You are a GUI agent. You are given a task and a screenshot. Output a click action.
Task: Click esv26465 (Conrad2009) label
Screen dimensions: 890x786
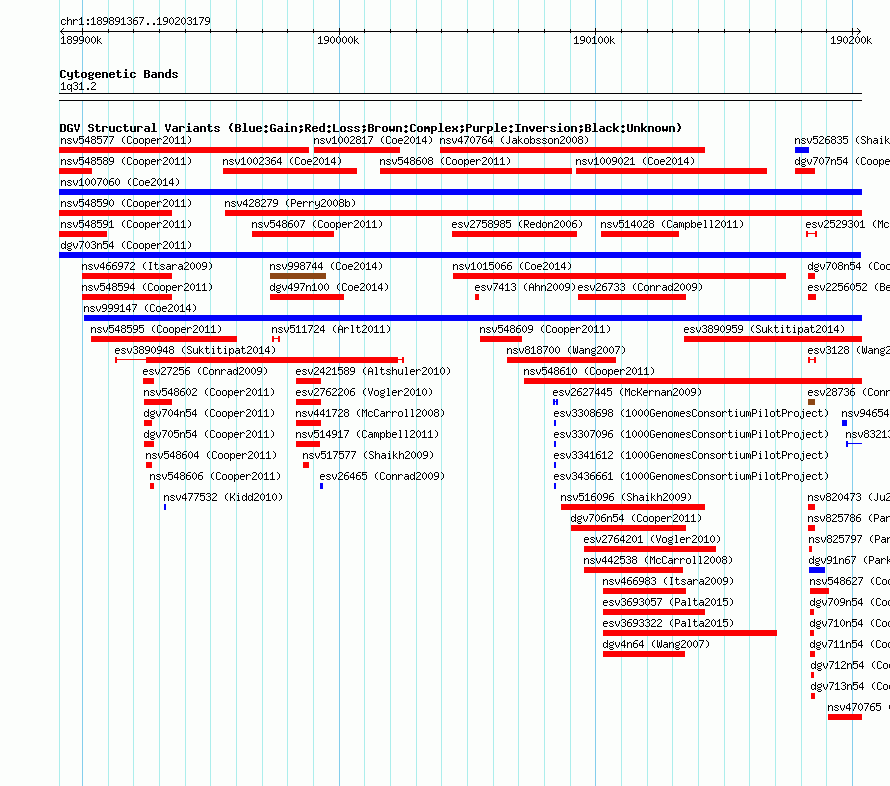point(382,476)
